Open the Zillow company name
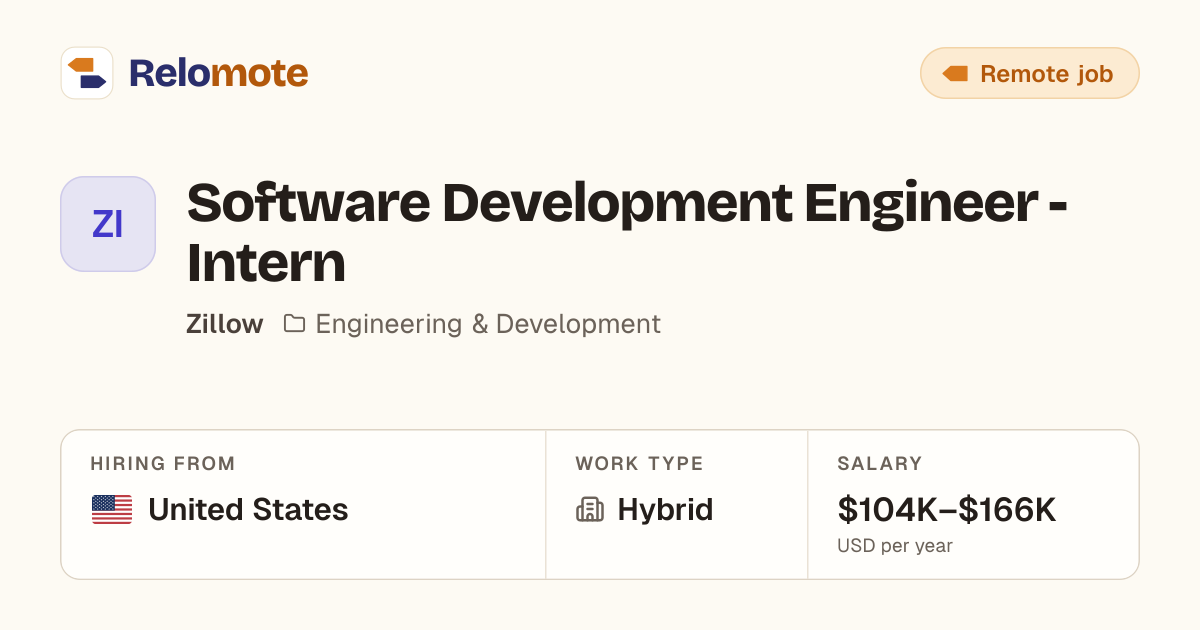Viewport: 1200px width, 630px height. tap(225, 324)
